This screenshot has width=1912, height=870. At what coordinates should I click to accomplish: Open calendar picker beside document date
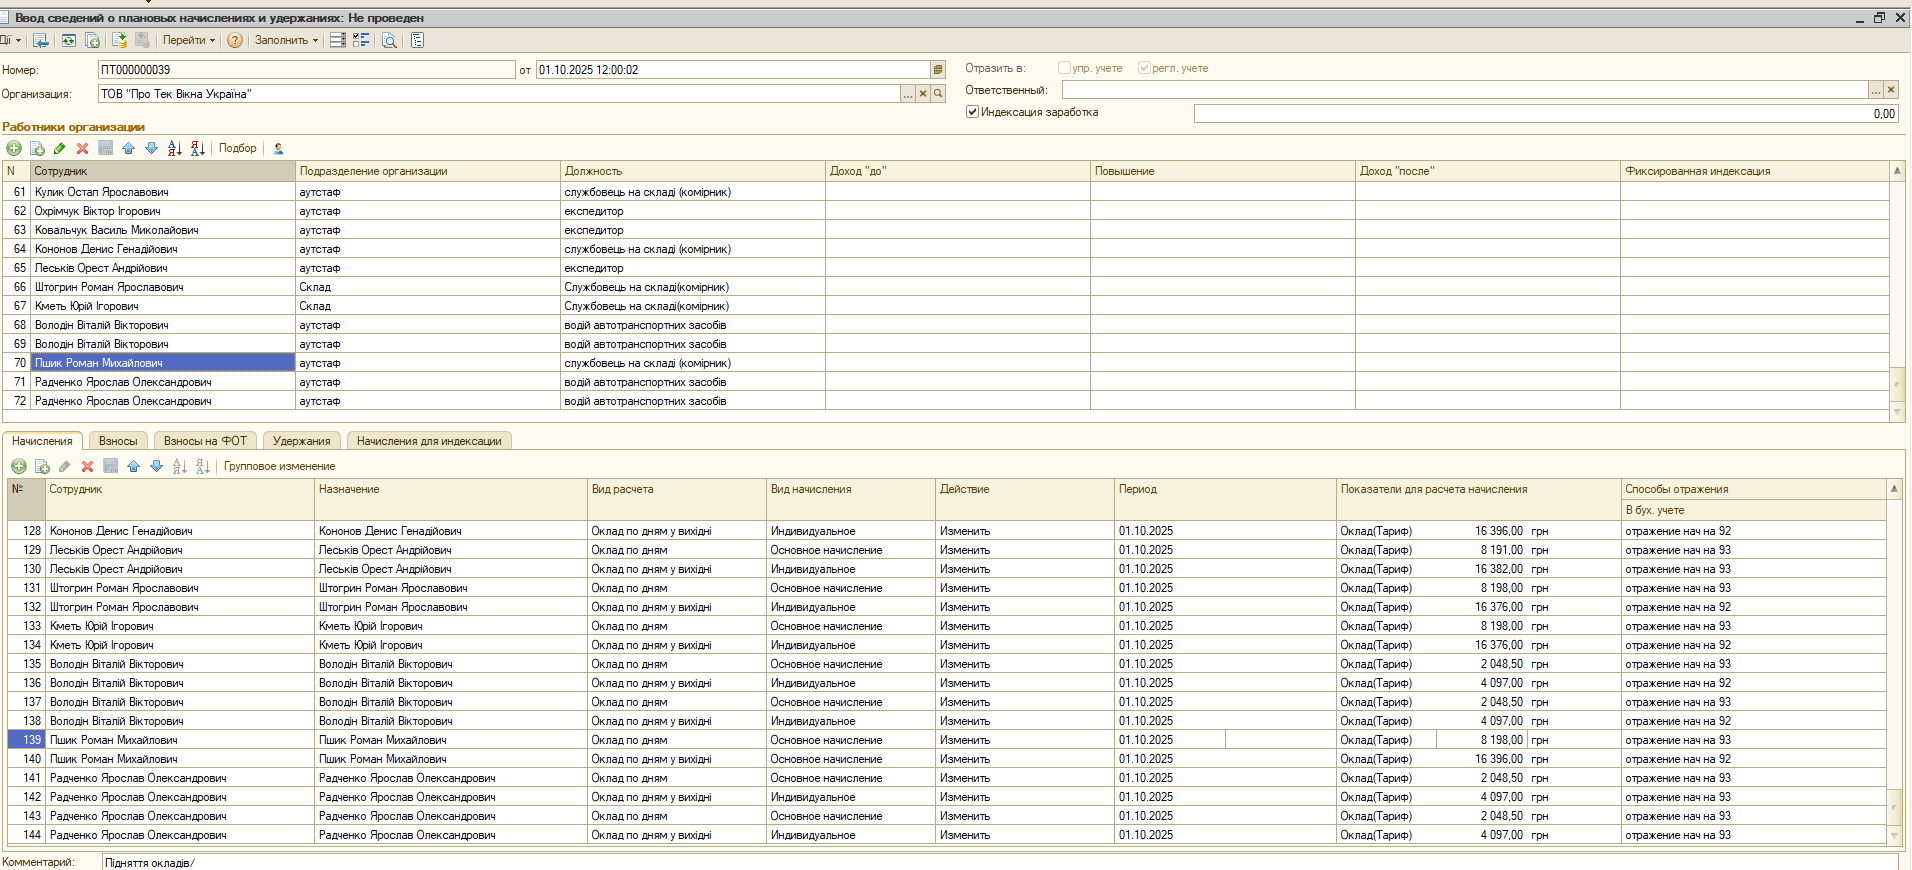click(x=937, y=70)
